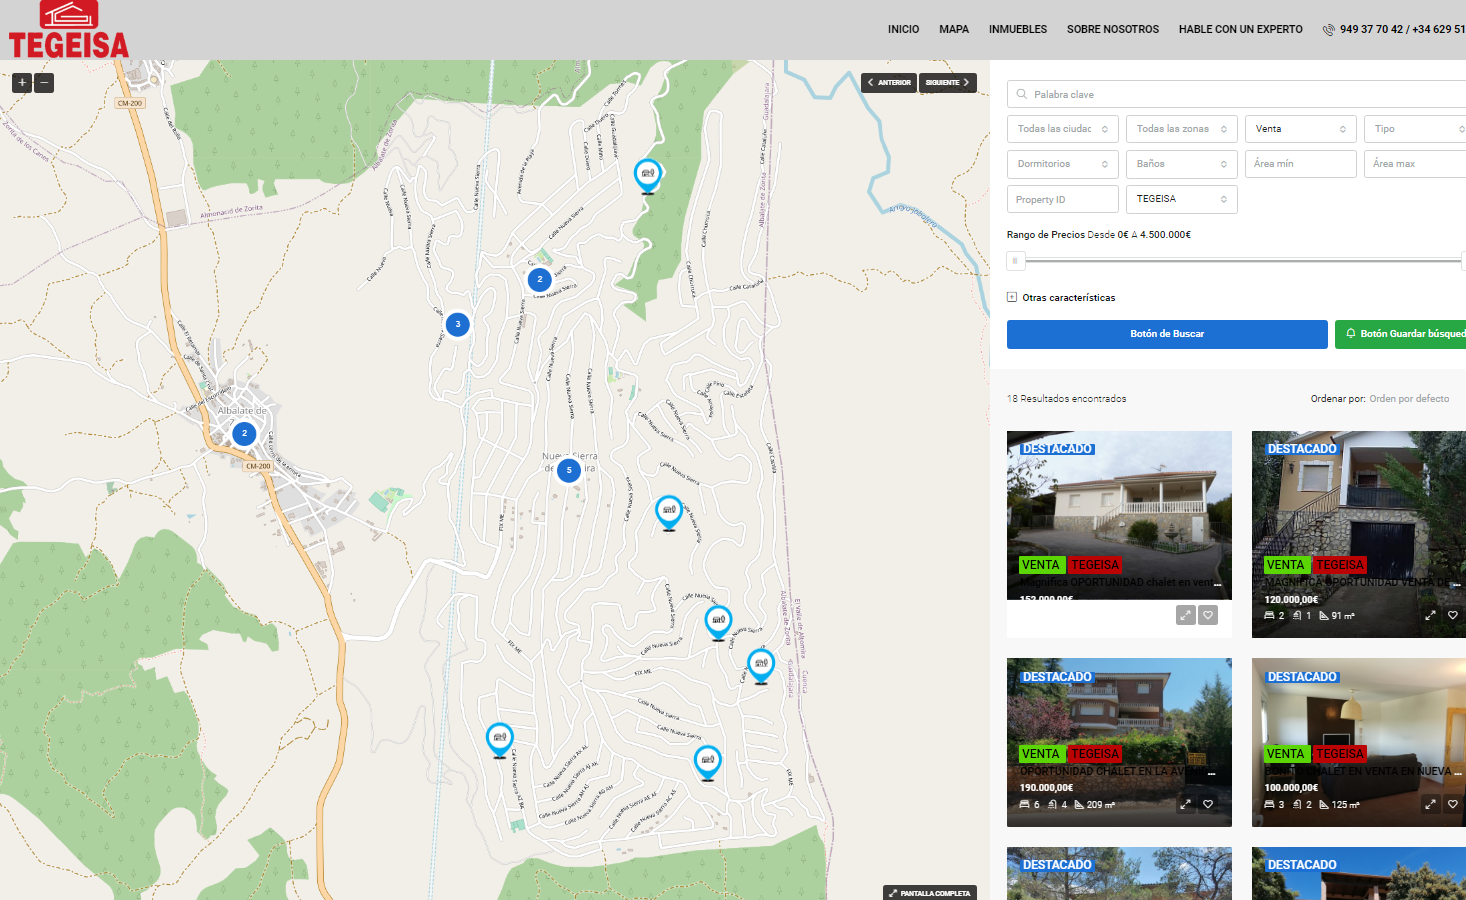
Task: Expand preview of the 152.000€ chalet listing
Action: (x=1186, y=616)
